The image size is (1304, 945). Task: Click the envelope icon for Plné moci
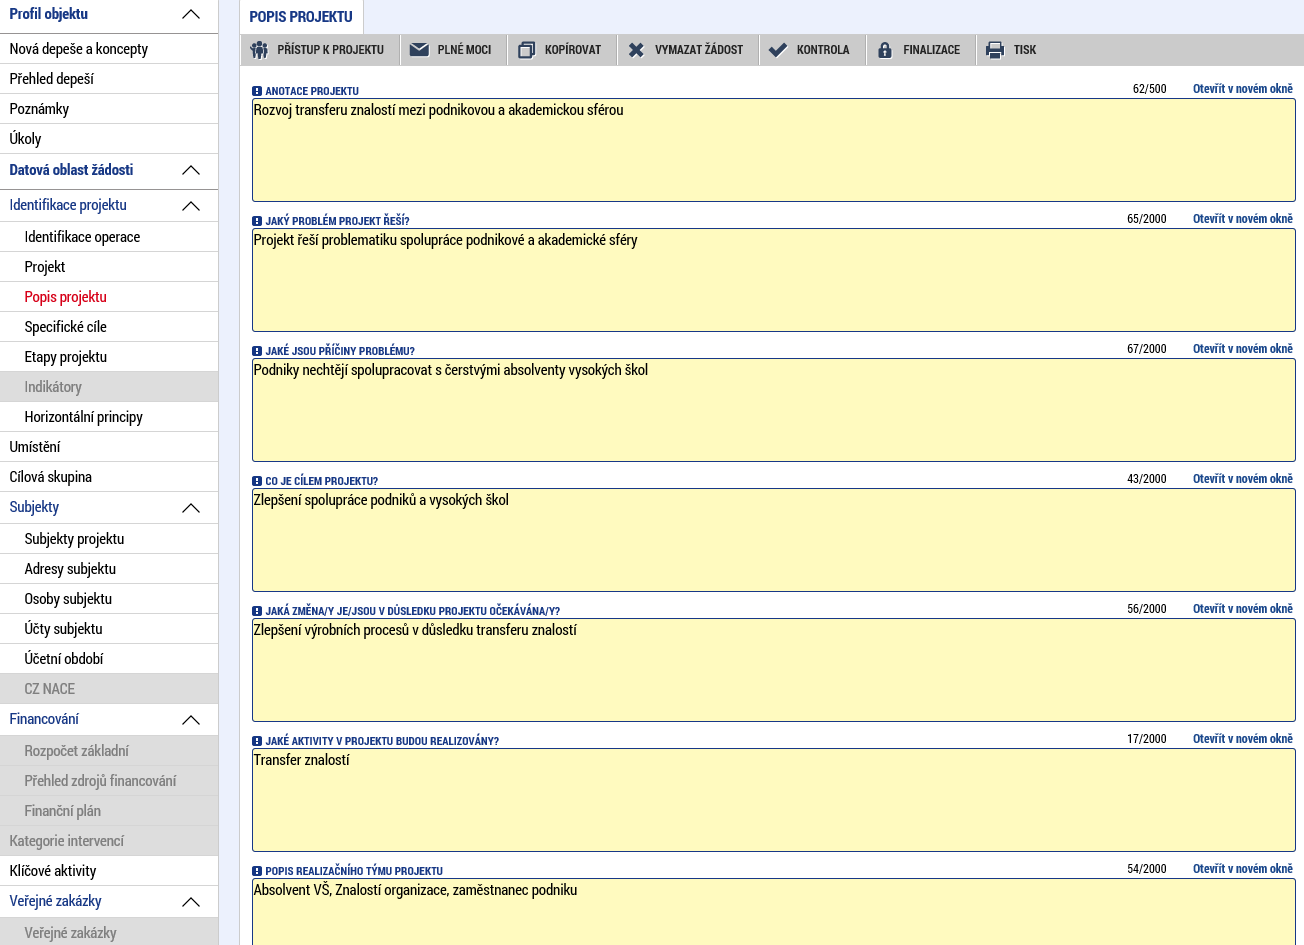419,50
